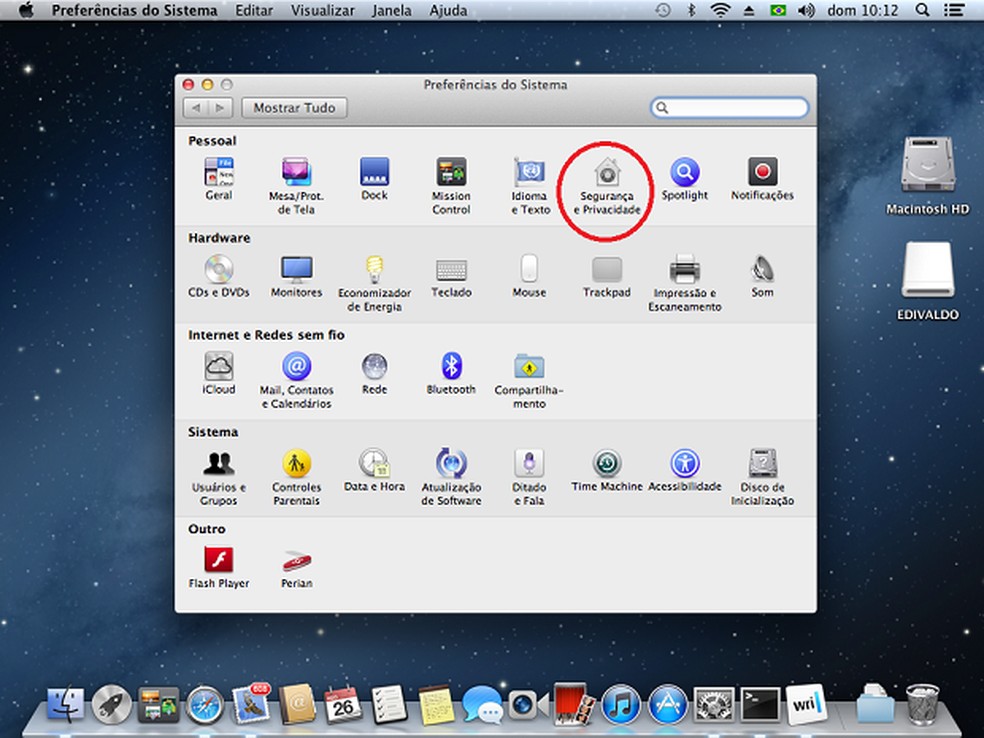Image resolution: width=984 pixels, height=738 pixels.
Task: Go back with the left arrow button
Action: click(x=196, y=108)
